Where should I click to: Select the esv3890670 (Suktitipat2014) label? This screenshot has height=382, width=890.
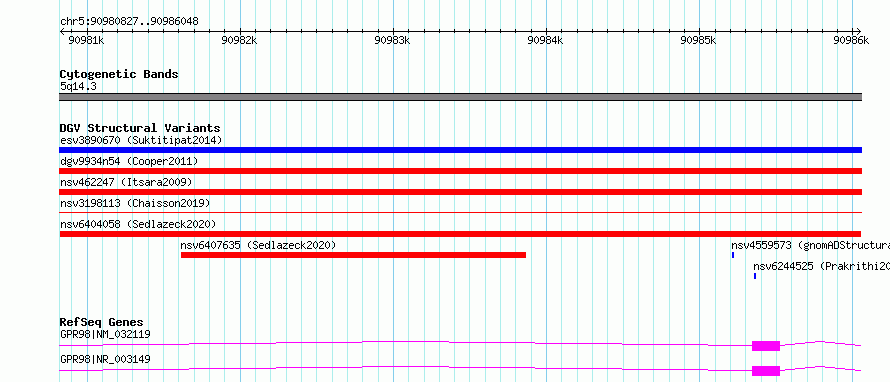(141, 140)
